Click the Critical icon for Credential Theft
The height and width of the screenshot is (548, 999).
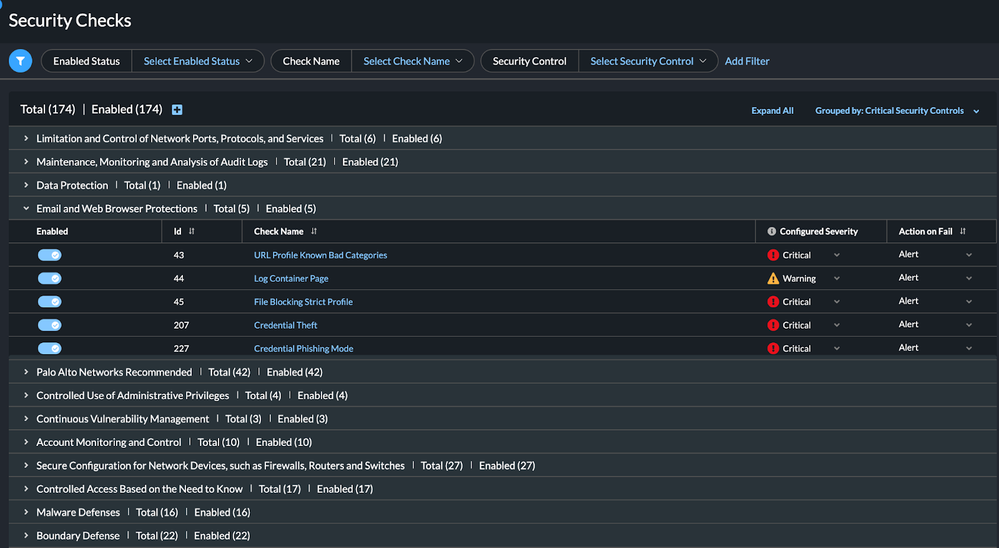click(773, 325)
